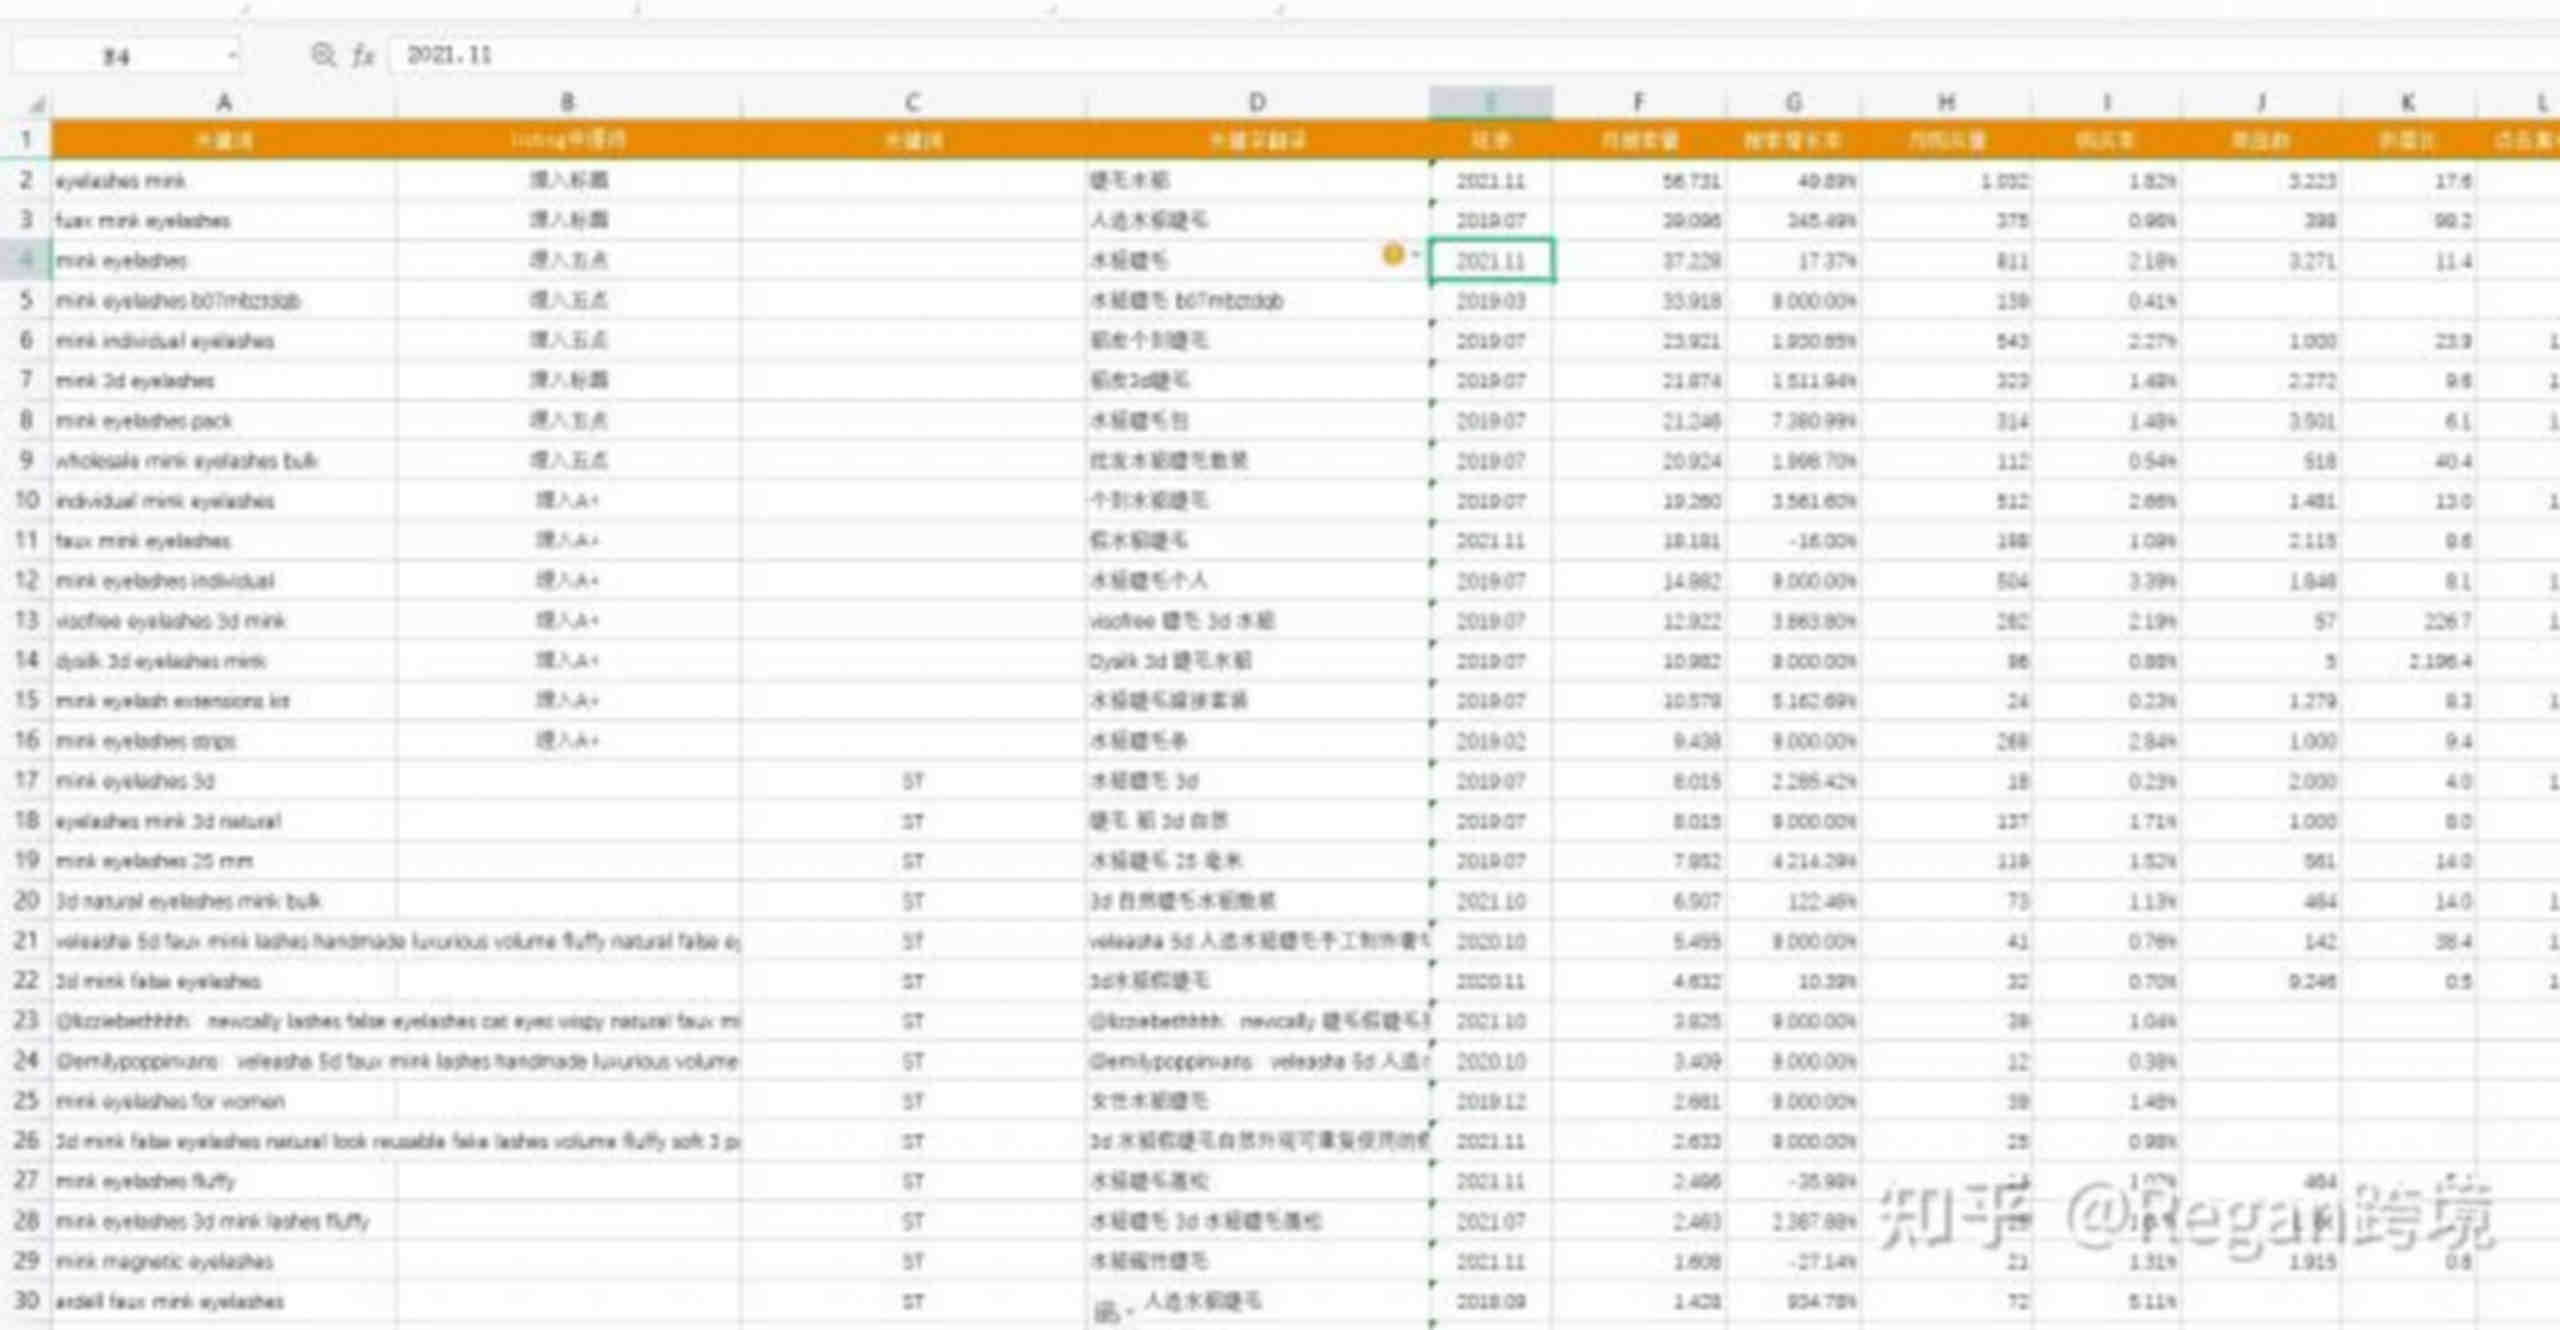Click cell 'faux mink eyelashes' in row 3

(224, 220)
